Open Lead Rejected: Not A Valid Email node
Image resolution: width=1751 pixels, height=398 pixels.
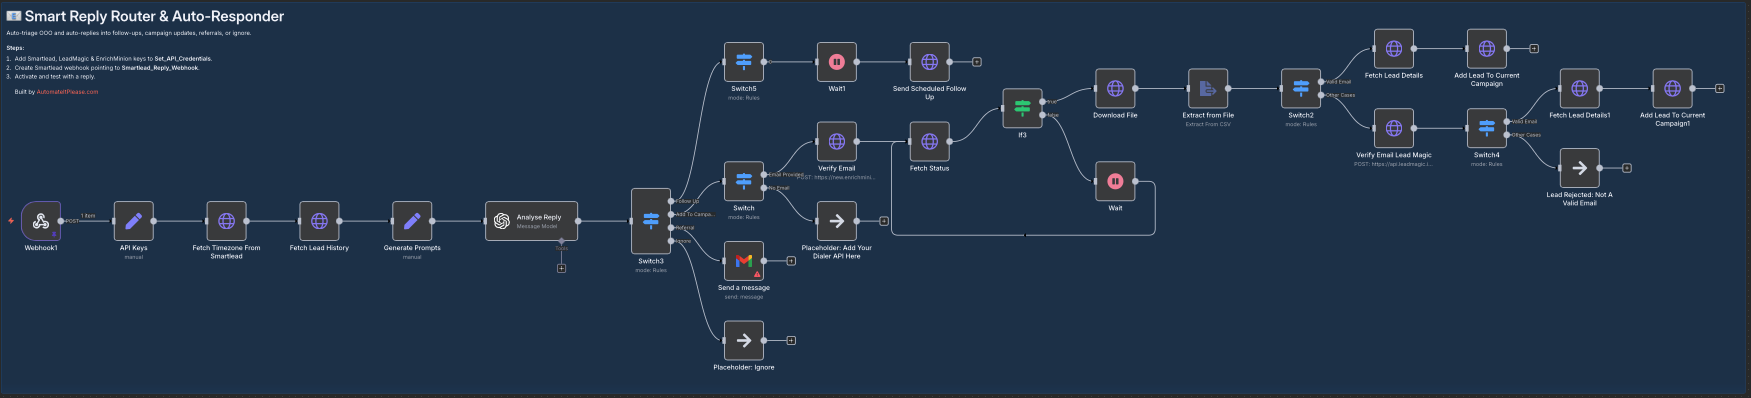coord(1580,168)
